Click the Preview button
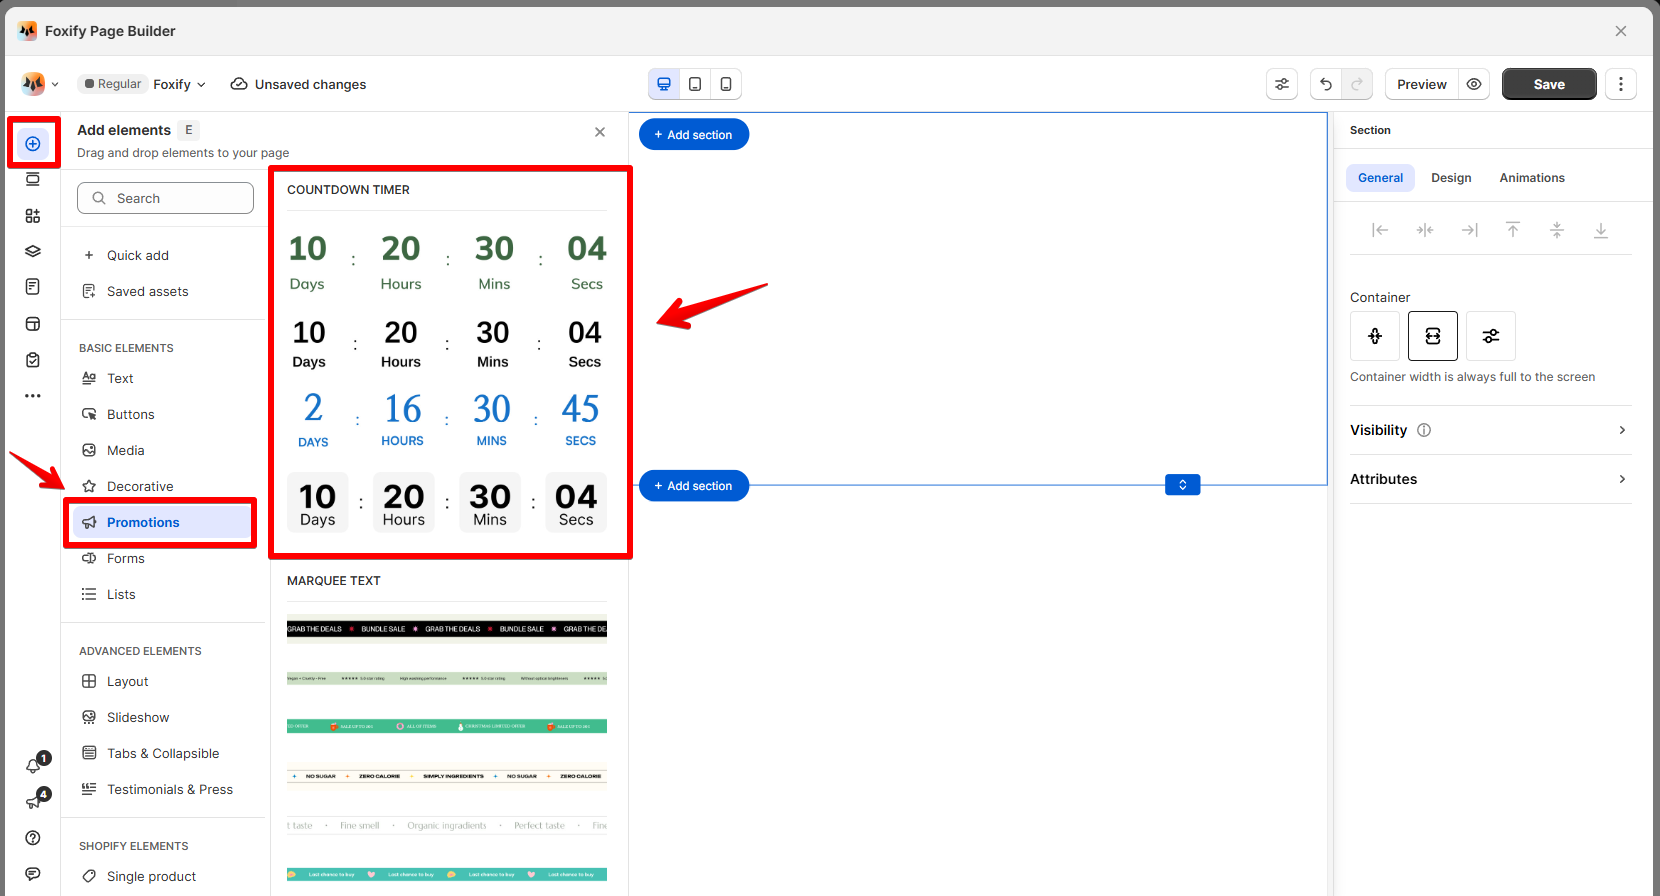1660x896 pixels. pos(1422,84)
